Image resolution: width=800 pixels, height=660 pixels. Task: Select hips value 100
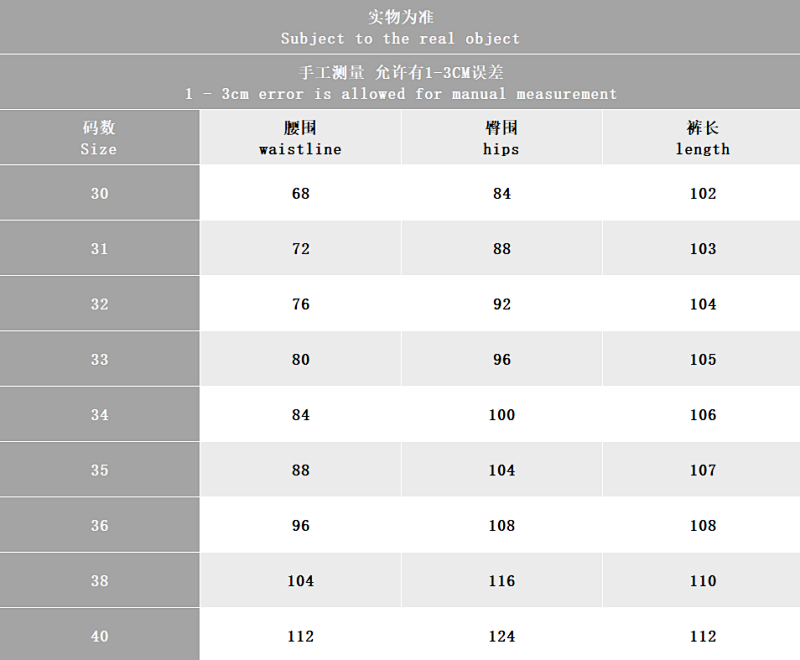[x=502, y=415]
